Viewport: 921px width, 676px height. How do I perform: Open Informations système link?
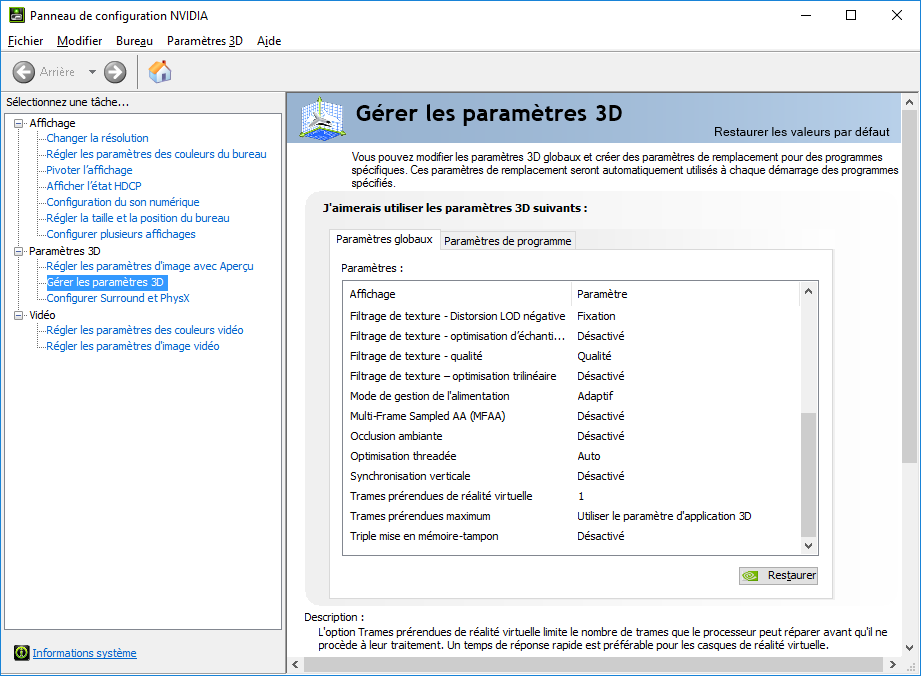point(84,653)
